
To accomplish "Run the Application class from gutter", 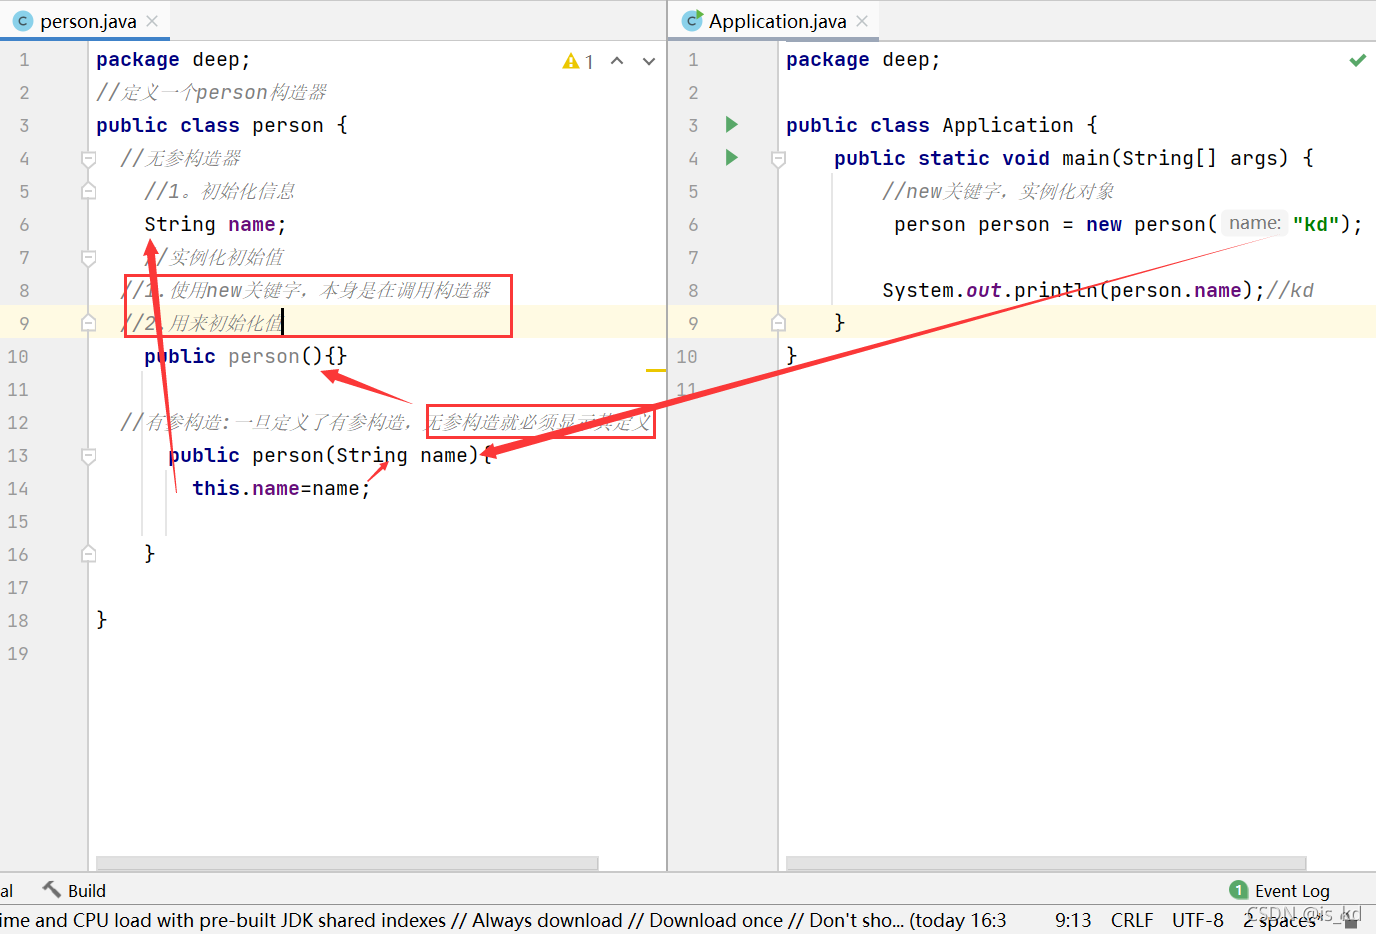I will click(731, 125).
